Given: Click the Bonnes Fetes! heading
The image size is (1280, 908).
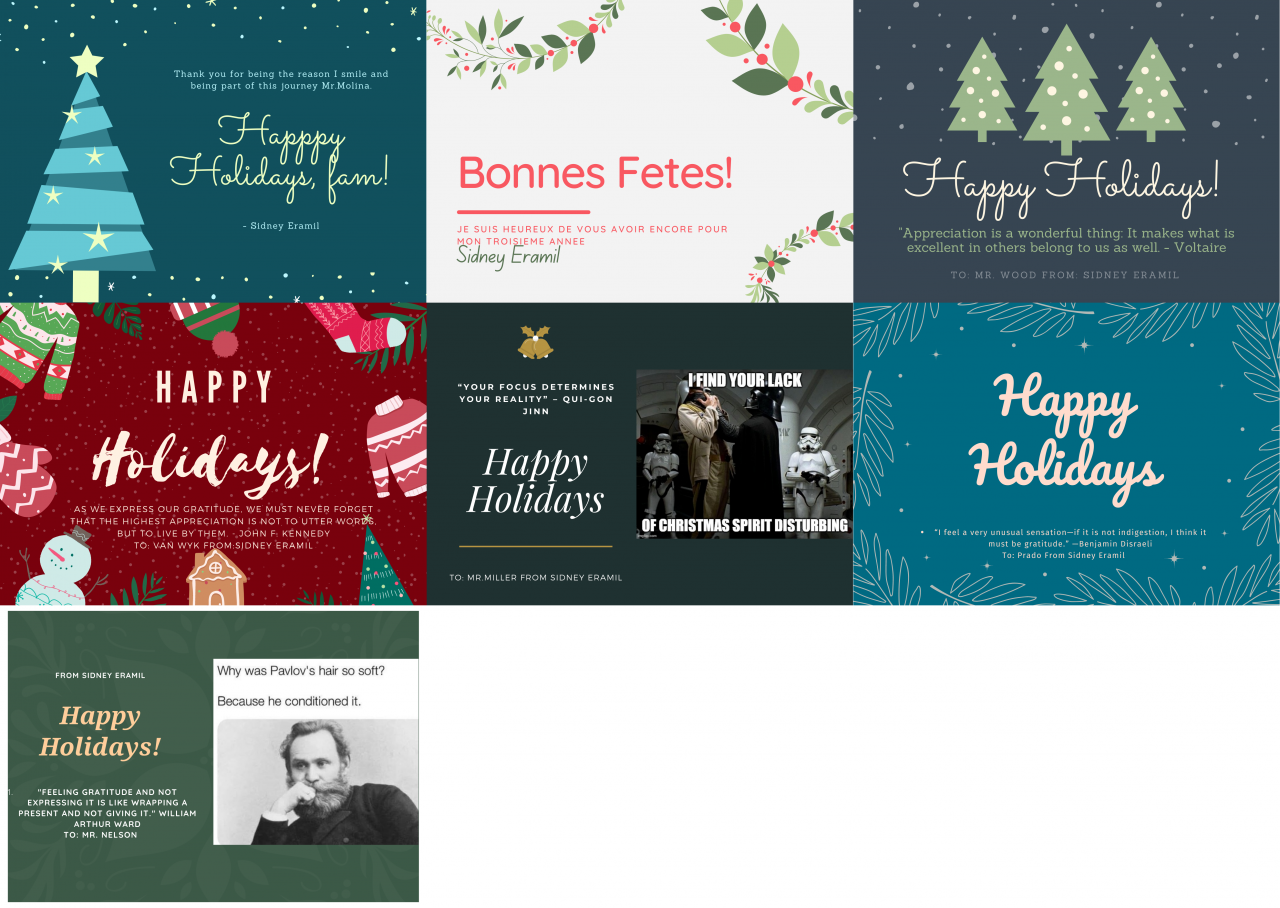Looking at the screenshot, I should (x=595, y=173).
